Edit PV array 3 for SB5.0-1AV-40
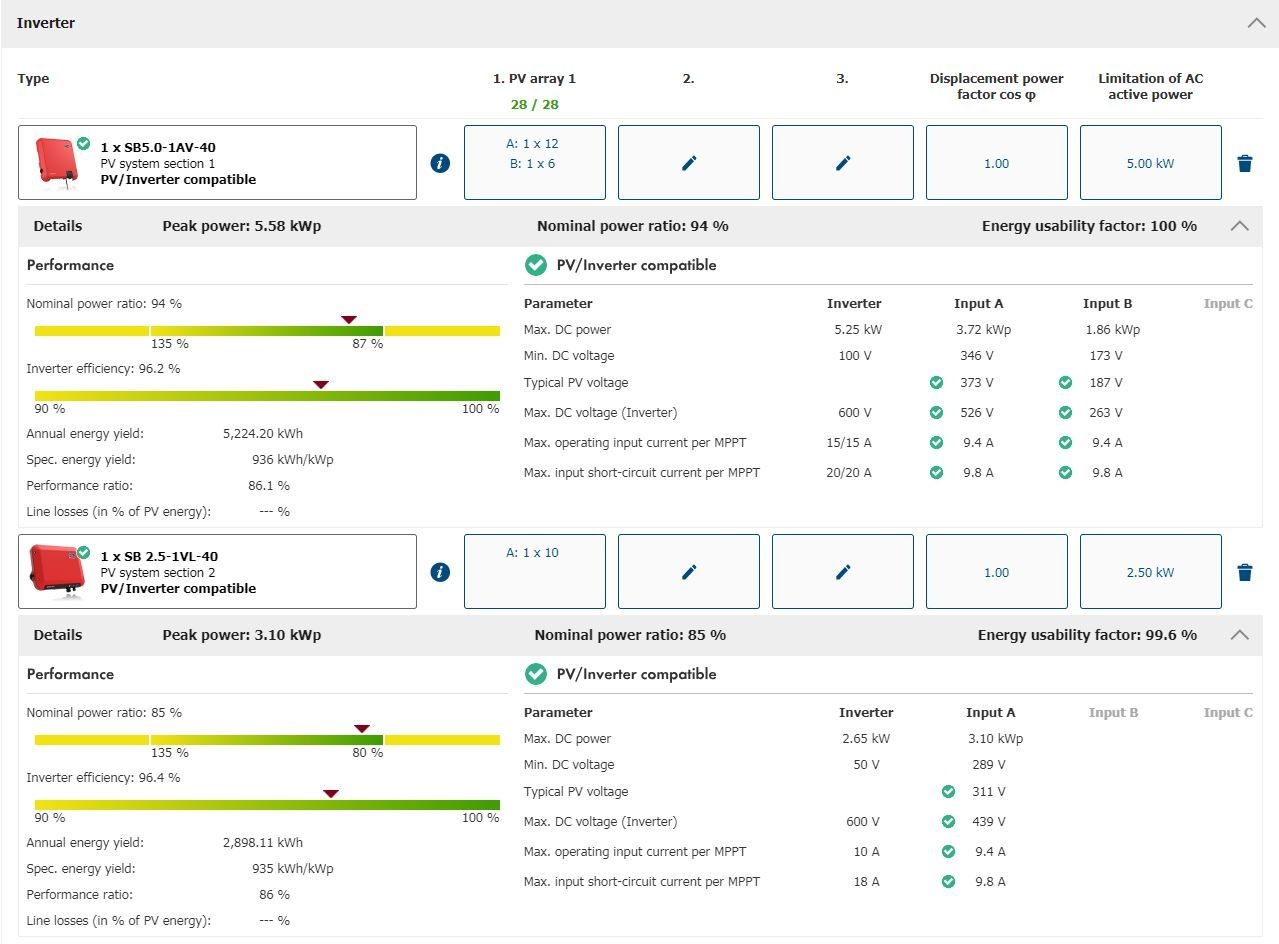Image resolution: width=1279 pixels, height=944 pixels. (x=842, y=163)
